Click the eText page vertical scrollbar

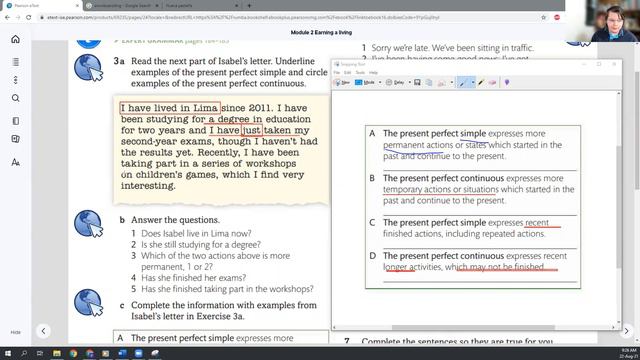(637, 131)
